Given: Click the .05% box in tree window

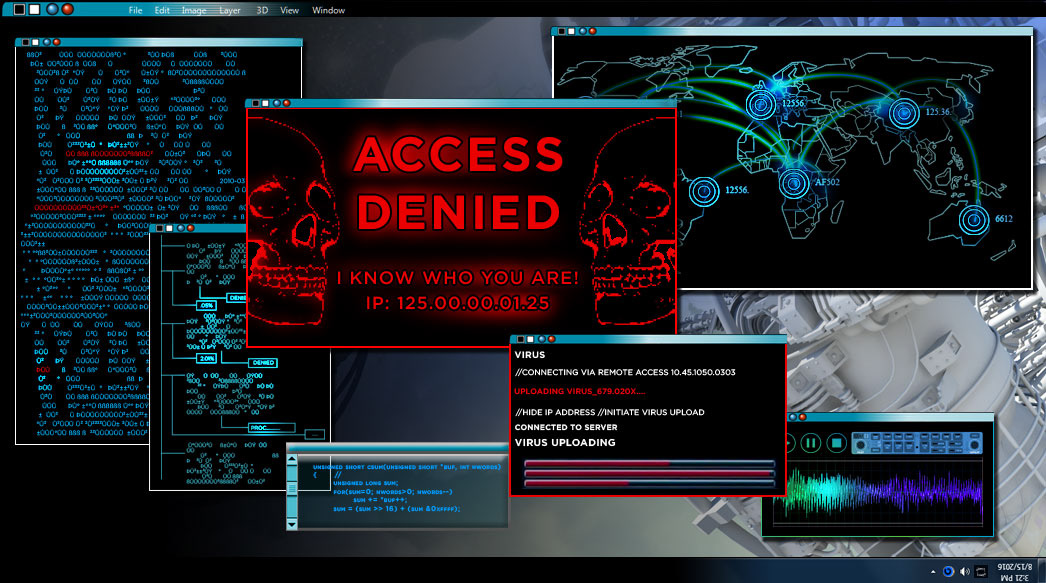Looking at the screenshot, I should (206, 306).
